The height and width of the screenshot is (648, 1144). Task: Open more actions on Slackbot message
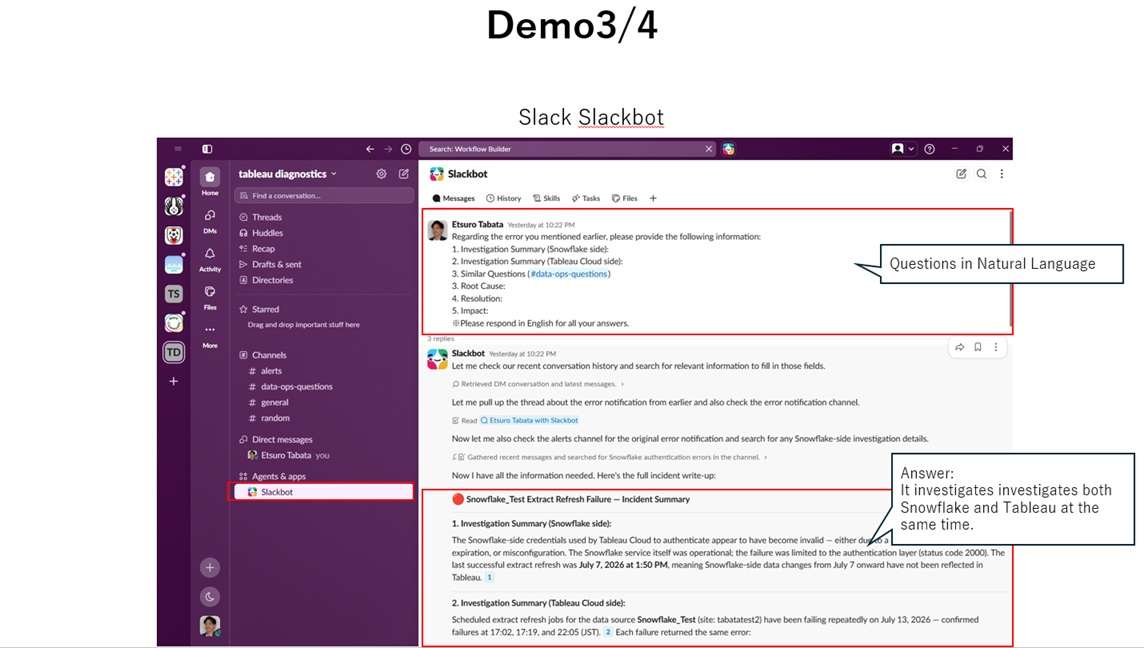tap(996, 347)
